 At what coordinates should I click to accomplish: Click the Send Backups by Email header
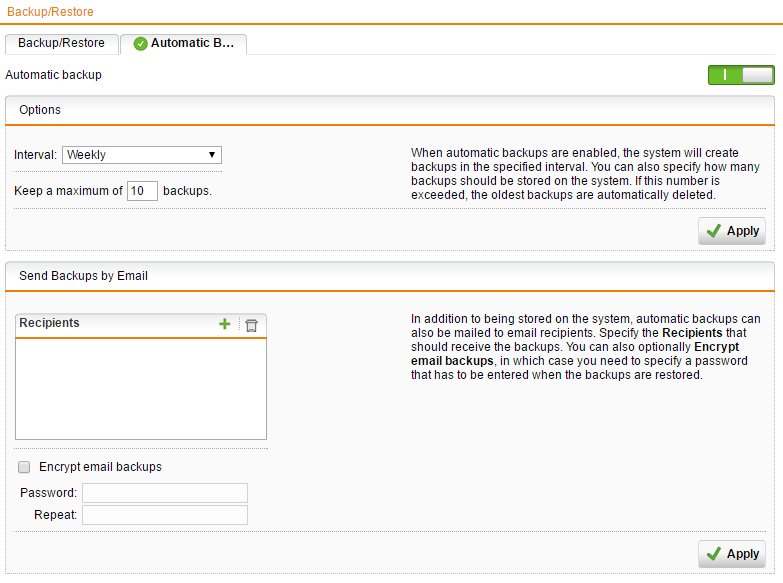(x=83, y=276)
